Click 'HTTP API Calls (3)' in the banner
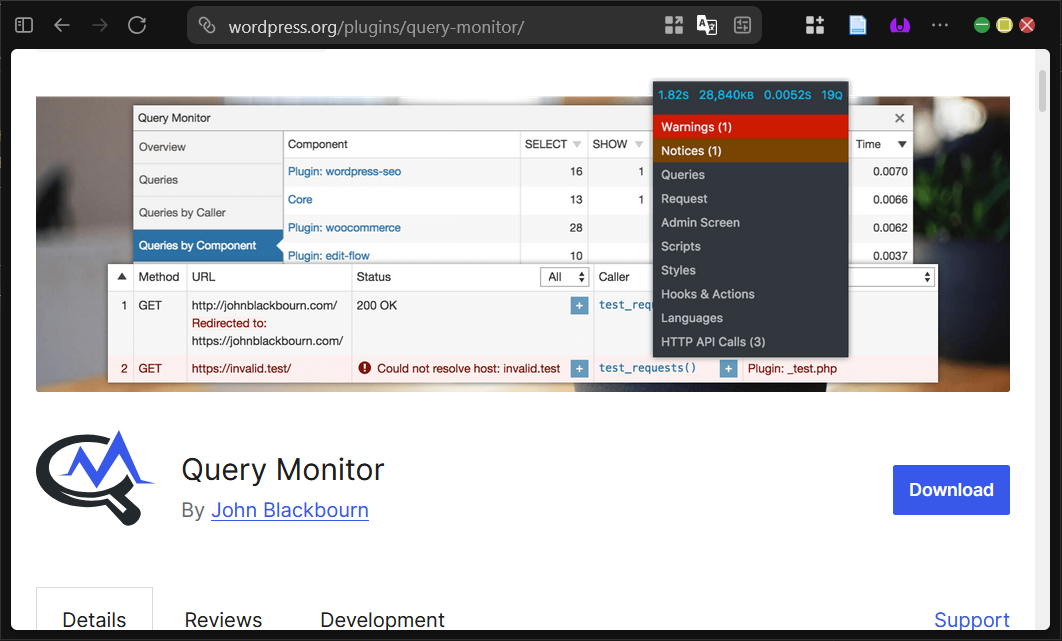This screenshot has width=1062, height=641. (713, 342)
